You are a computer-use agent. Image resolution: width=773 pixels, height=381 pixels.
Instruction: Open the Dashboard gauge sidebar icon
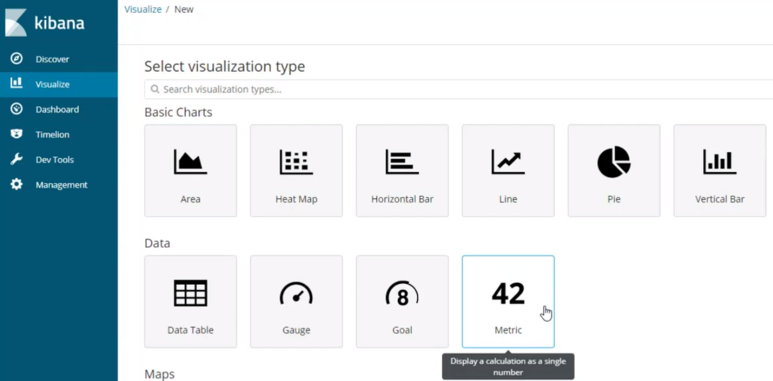(x=16, y=109)
